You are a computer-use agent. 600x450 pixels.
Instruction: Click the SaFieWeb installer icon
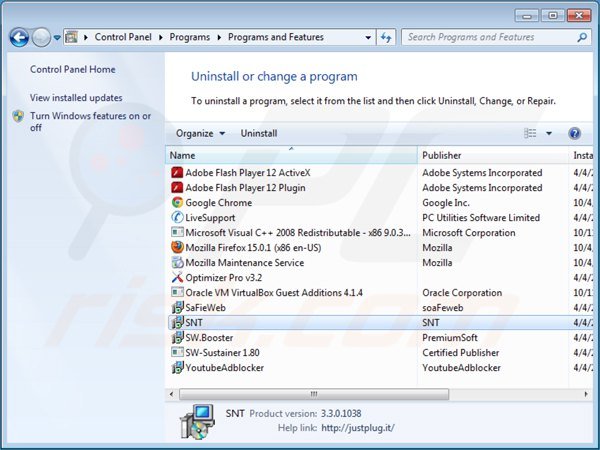tap(177, 307)
